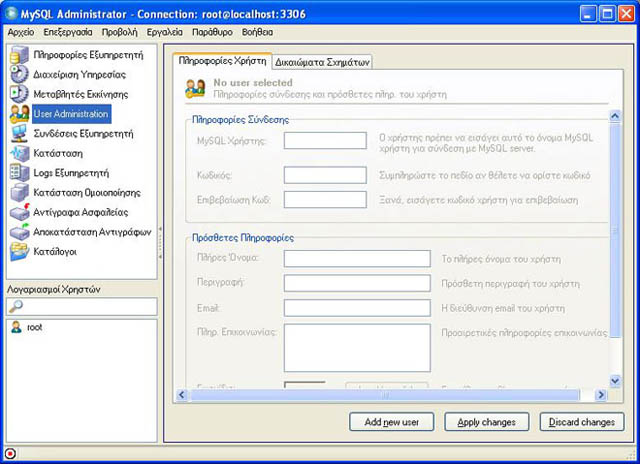Select the User Administration users icon
The width and height of the screenshot is (640, 464).
point(19,114)
